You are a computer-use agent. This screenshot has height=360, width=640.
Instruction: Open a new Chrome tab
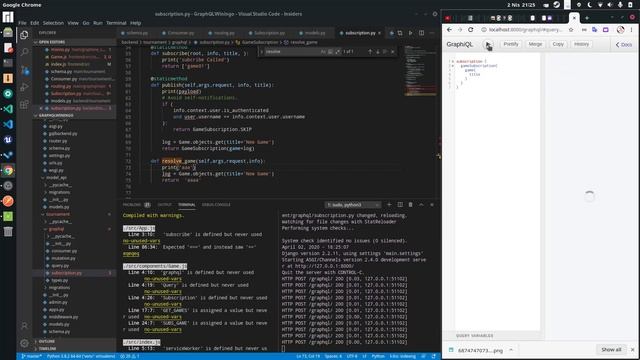point(587,18)
